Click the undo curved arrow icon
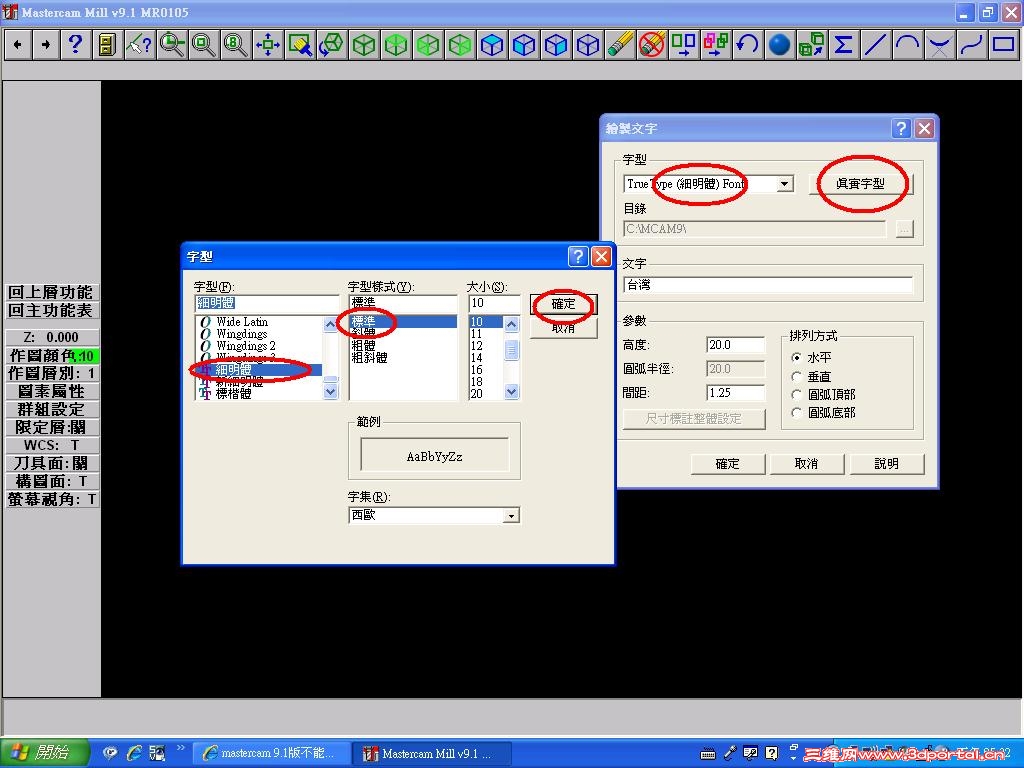Viewport: 1024px width, 768px height. (748, 45)
